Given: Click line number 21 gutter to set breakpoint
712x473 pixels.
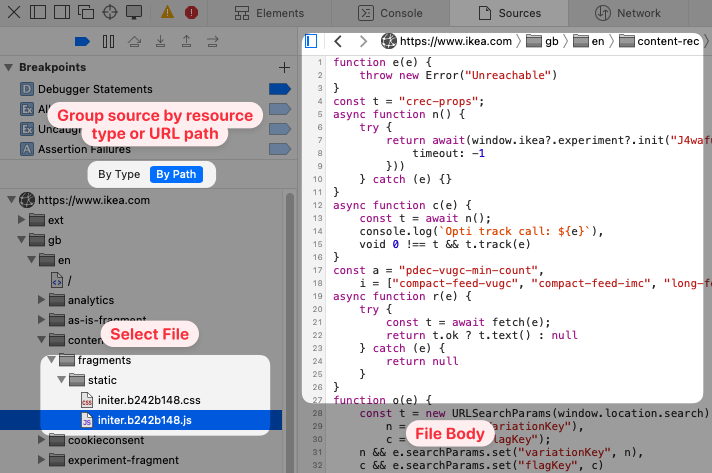Looking at the screenshot, I should pyautogui.click(x=317, y=322).
